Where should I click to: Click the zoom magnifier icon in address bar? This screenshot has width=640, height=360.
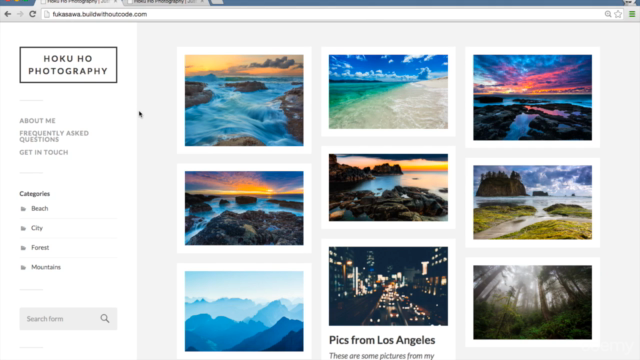pos(608,14)
